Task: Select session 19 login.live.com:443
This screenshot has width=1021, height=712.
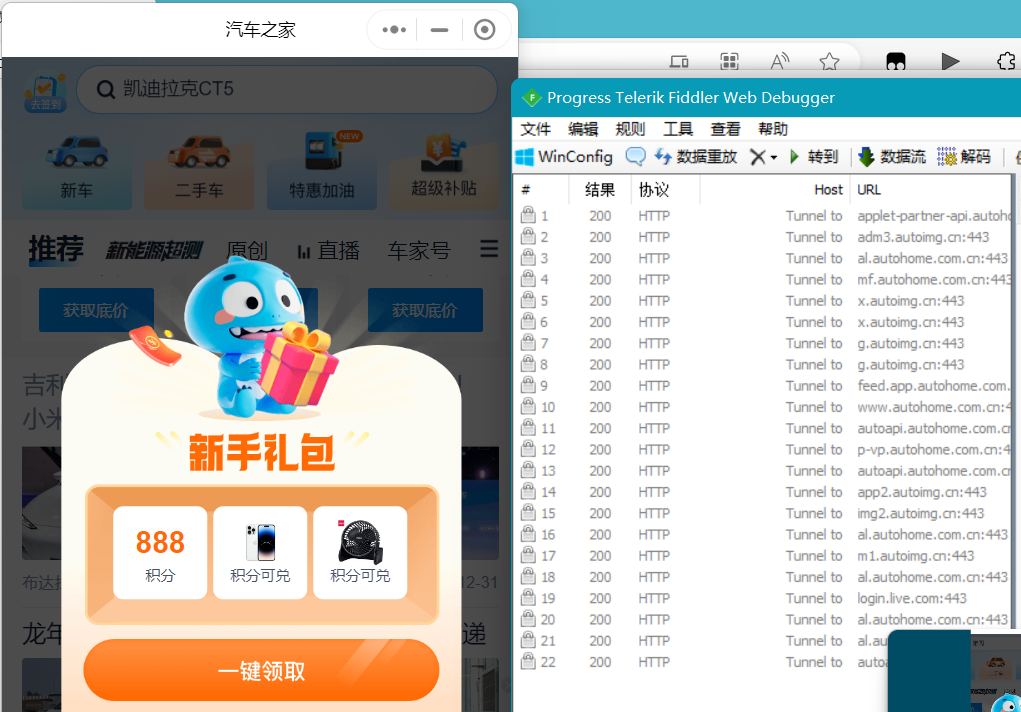Action: point(763,598)
